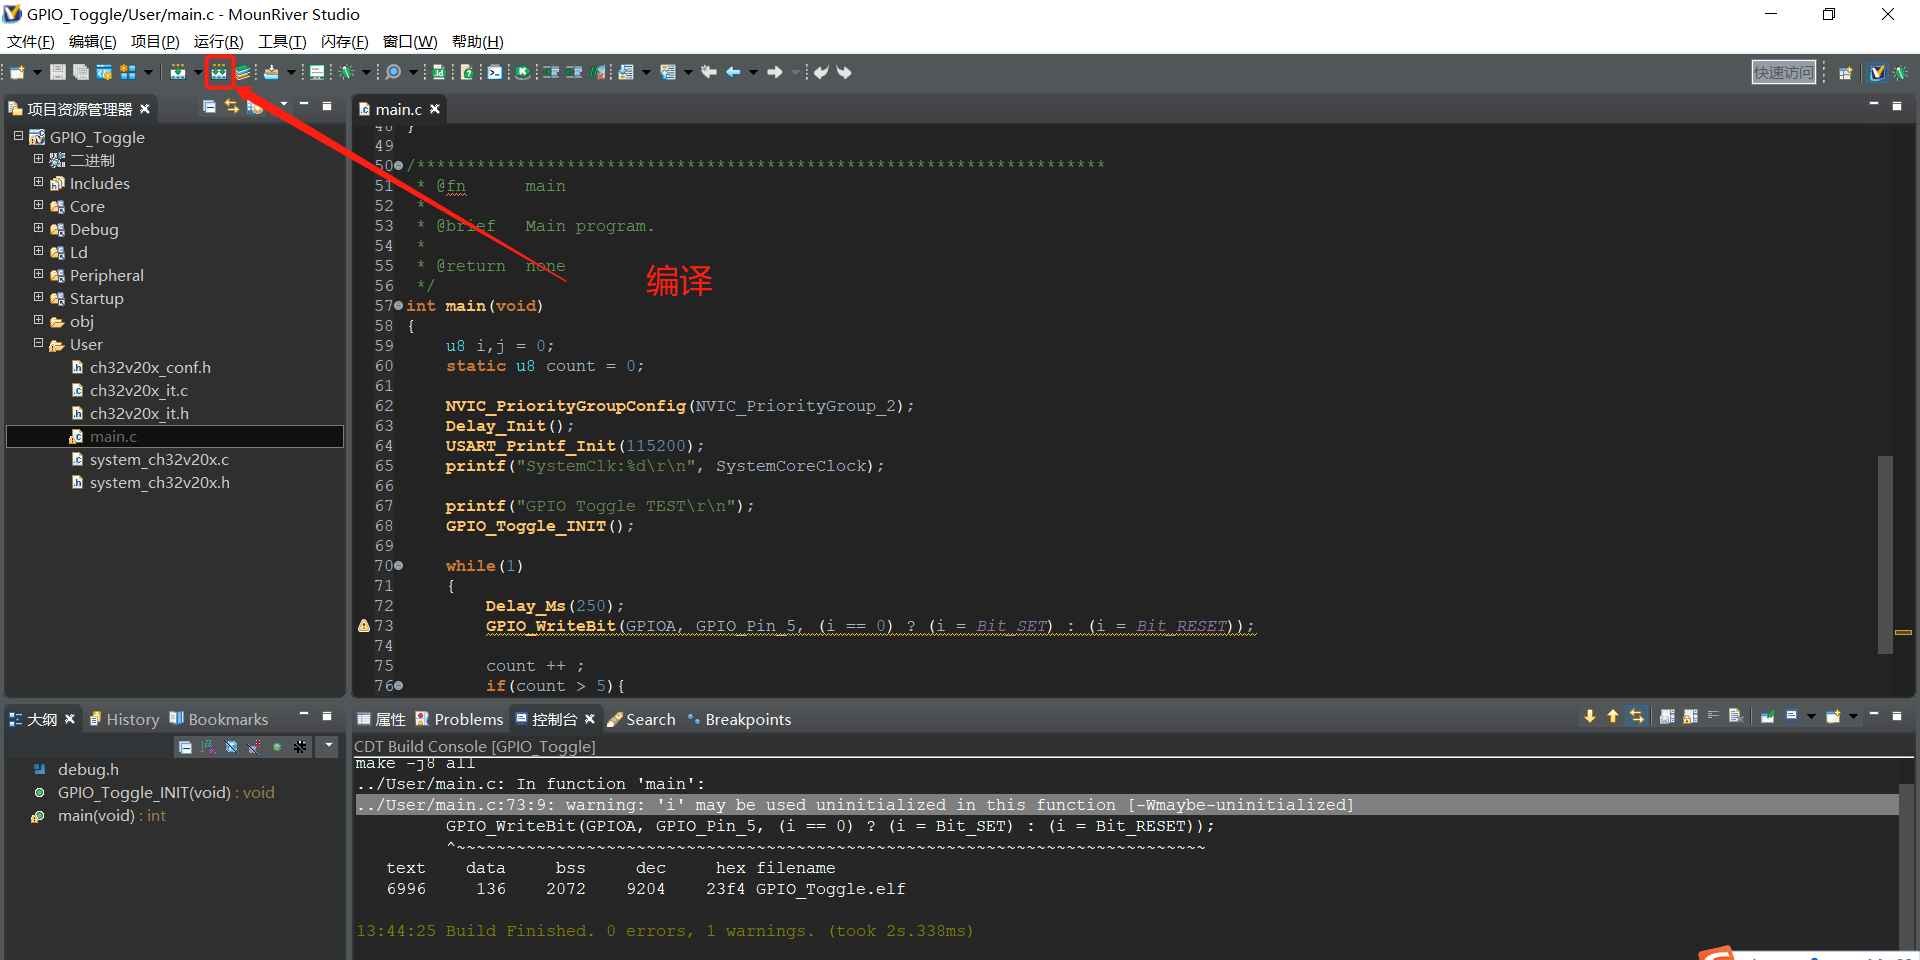The height and width of the screenshot is (960, 1920).
Task: Toggle console word wrap icon
Action: pyautogui.click(x=1713, y=716)
